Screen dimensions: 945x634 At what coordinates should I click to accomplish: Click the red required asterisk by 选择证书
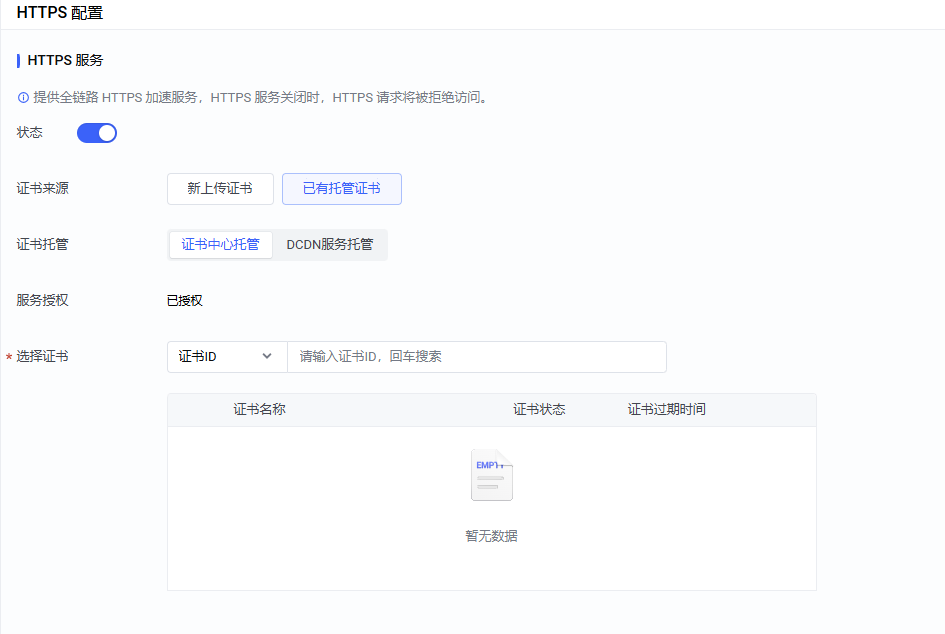coord(9,357)
